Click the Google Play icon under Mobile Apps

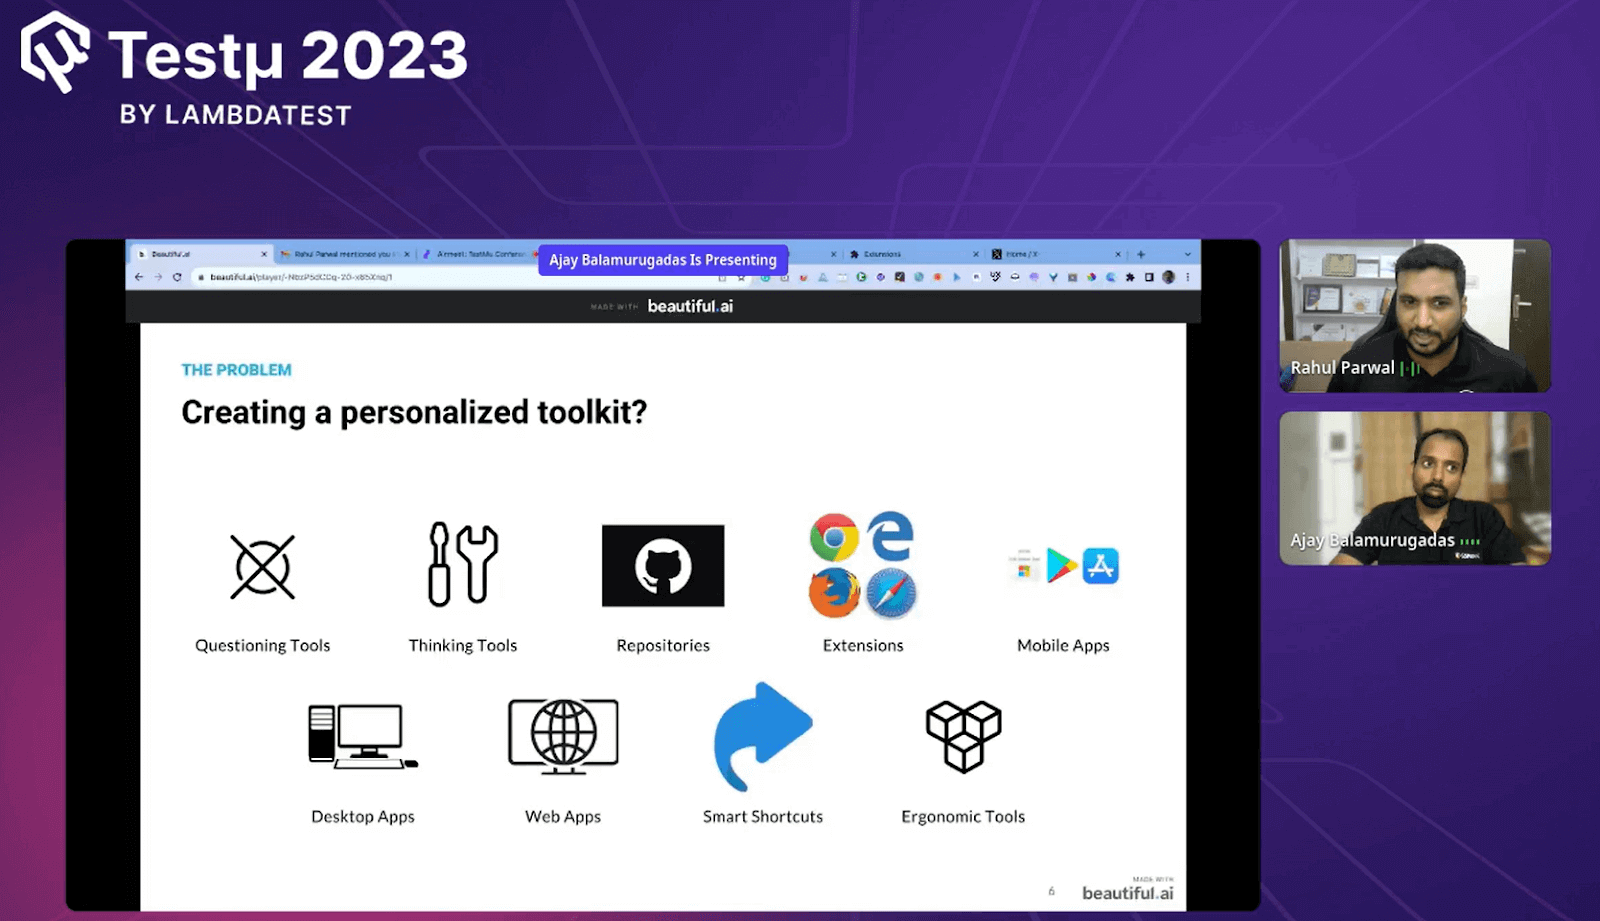coord(1060,566)
